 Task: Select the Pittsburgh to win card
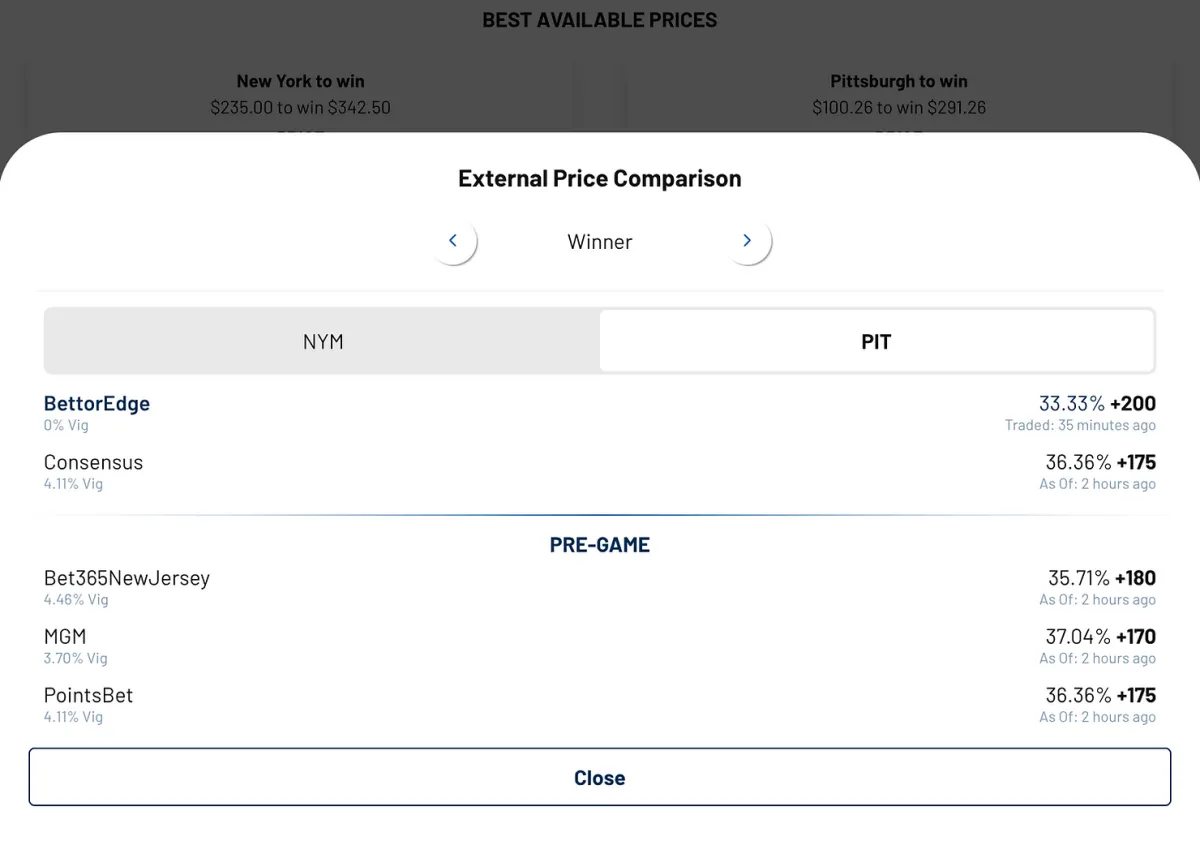[x=899, y=94]
